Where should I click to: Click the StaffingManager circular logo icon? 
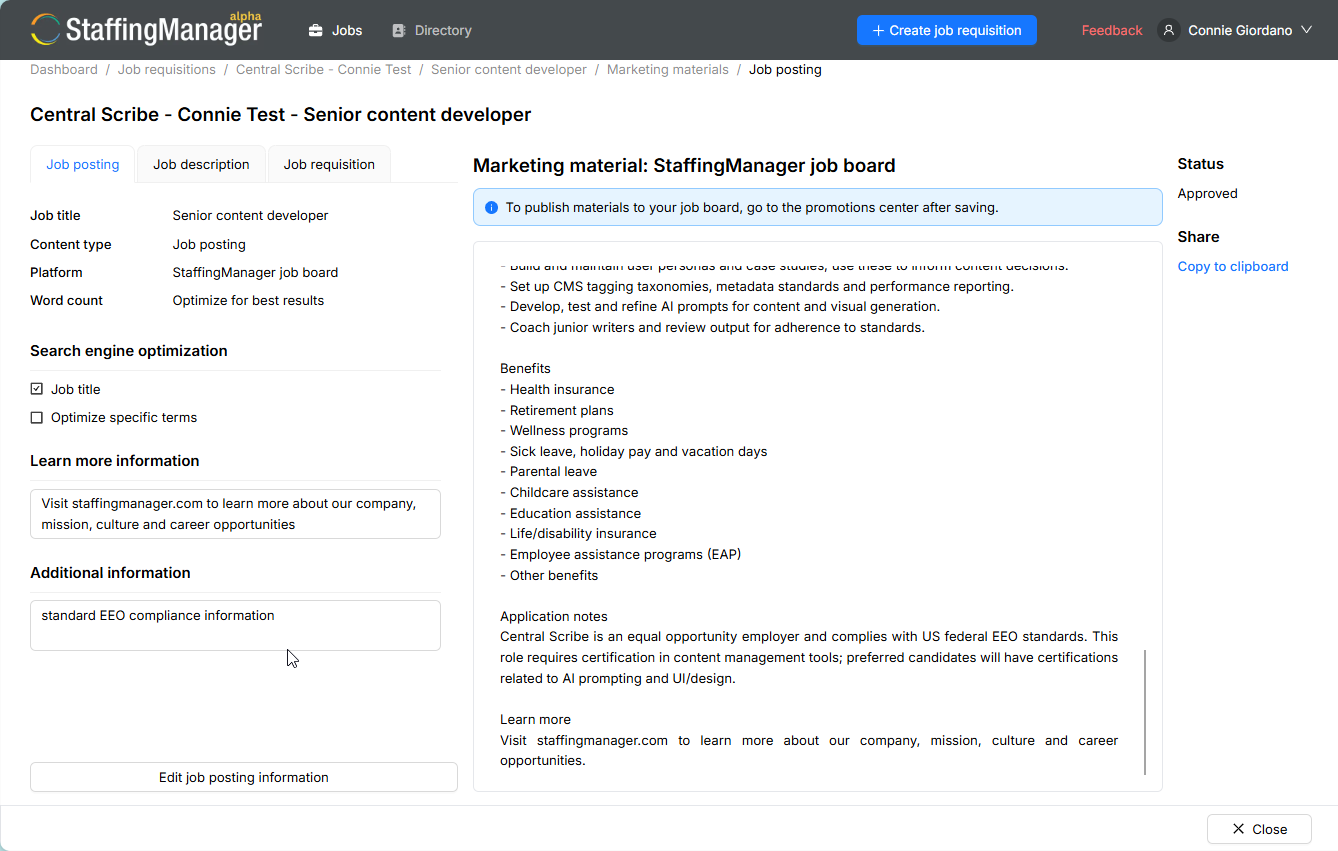pos(45,29)
